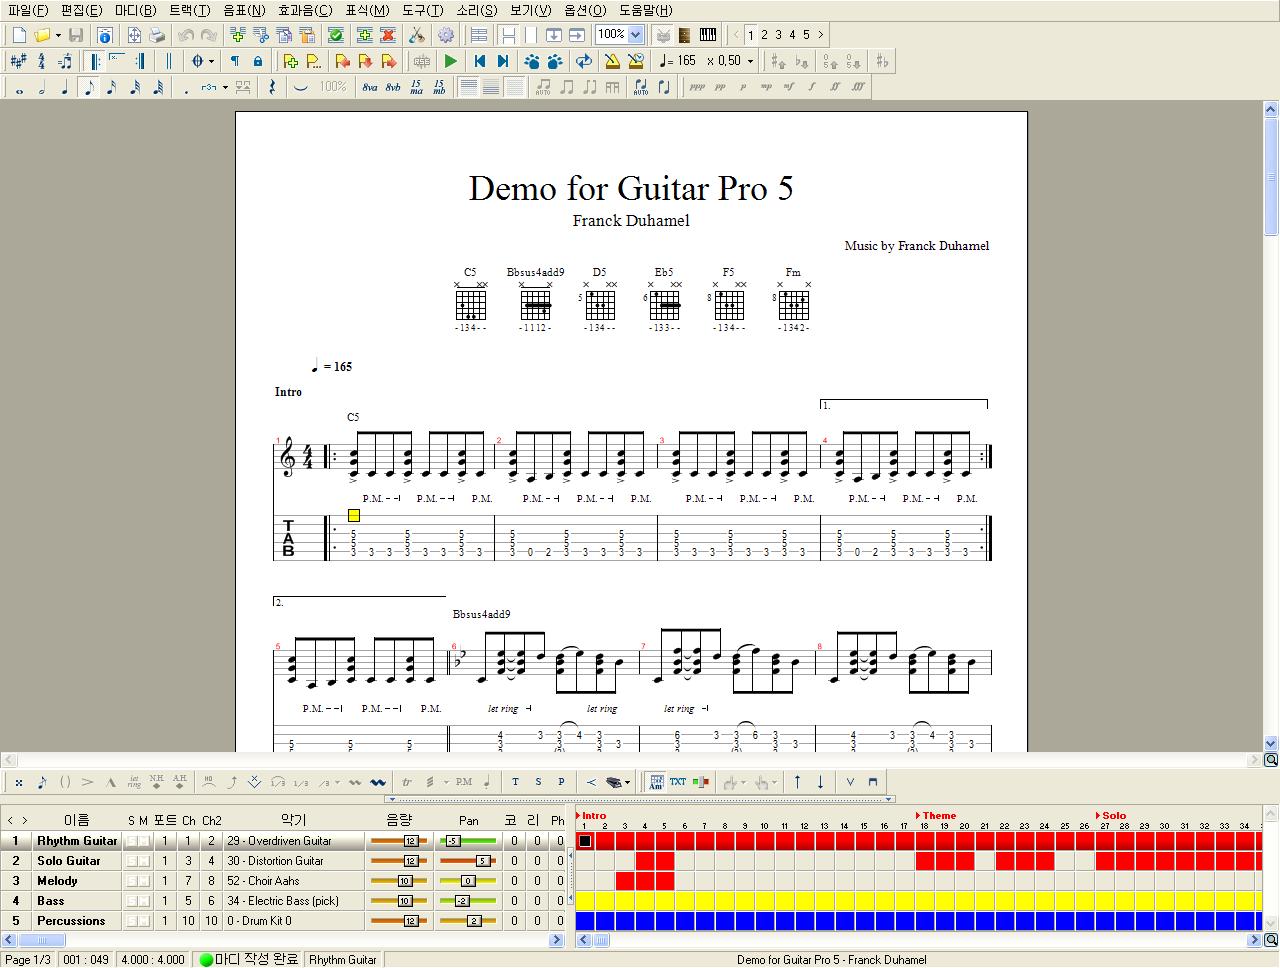1280x968 pixels.
Task: Open the time signature icon
Action: click(41, 61)
